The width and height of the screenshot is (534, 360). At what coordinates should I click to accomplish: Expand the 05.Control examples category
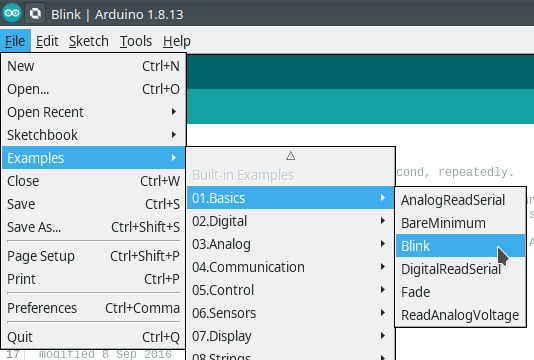coord(290,290)
